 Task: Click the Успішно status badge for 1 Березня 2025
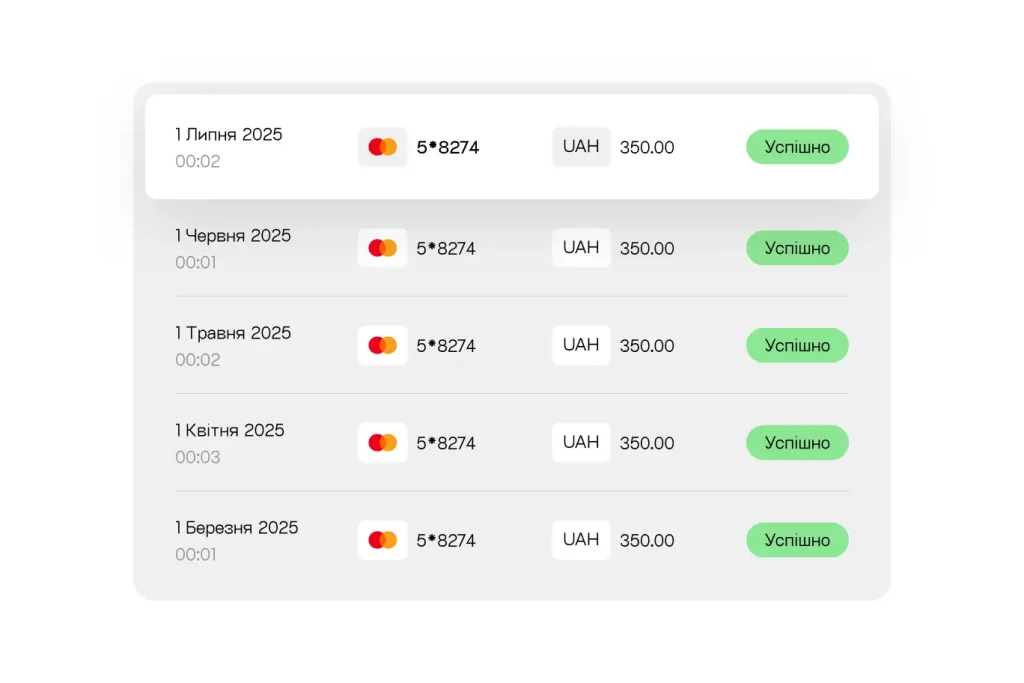pyautogui.click(x=797, y=540)
